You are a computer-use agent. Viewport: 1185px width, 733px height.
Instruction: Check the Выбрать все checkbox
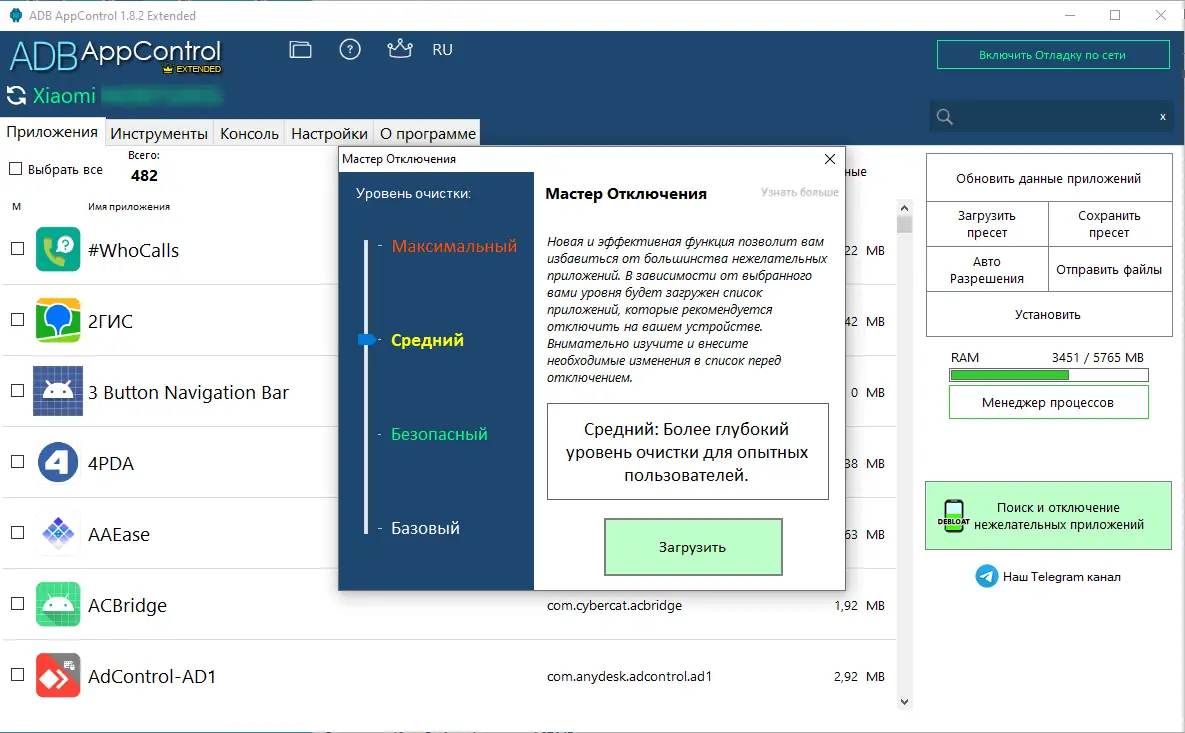point(17,168)
